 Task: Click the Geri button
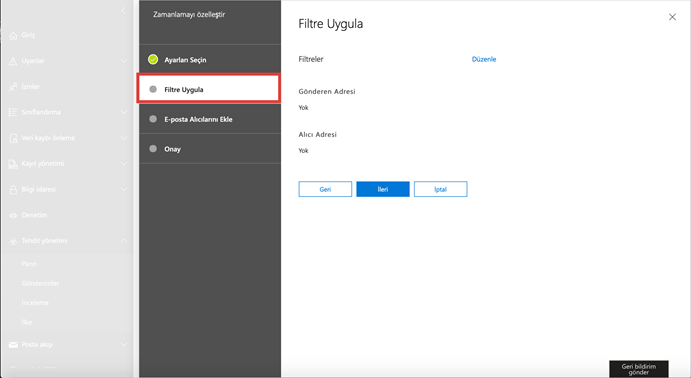pos(325,189)
